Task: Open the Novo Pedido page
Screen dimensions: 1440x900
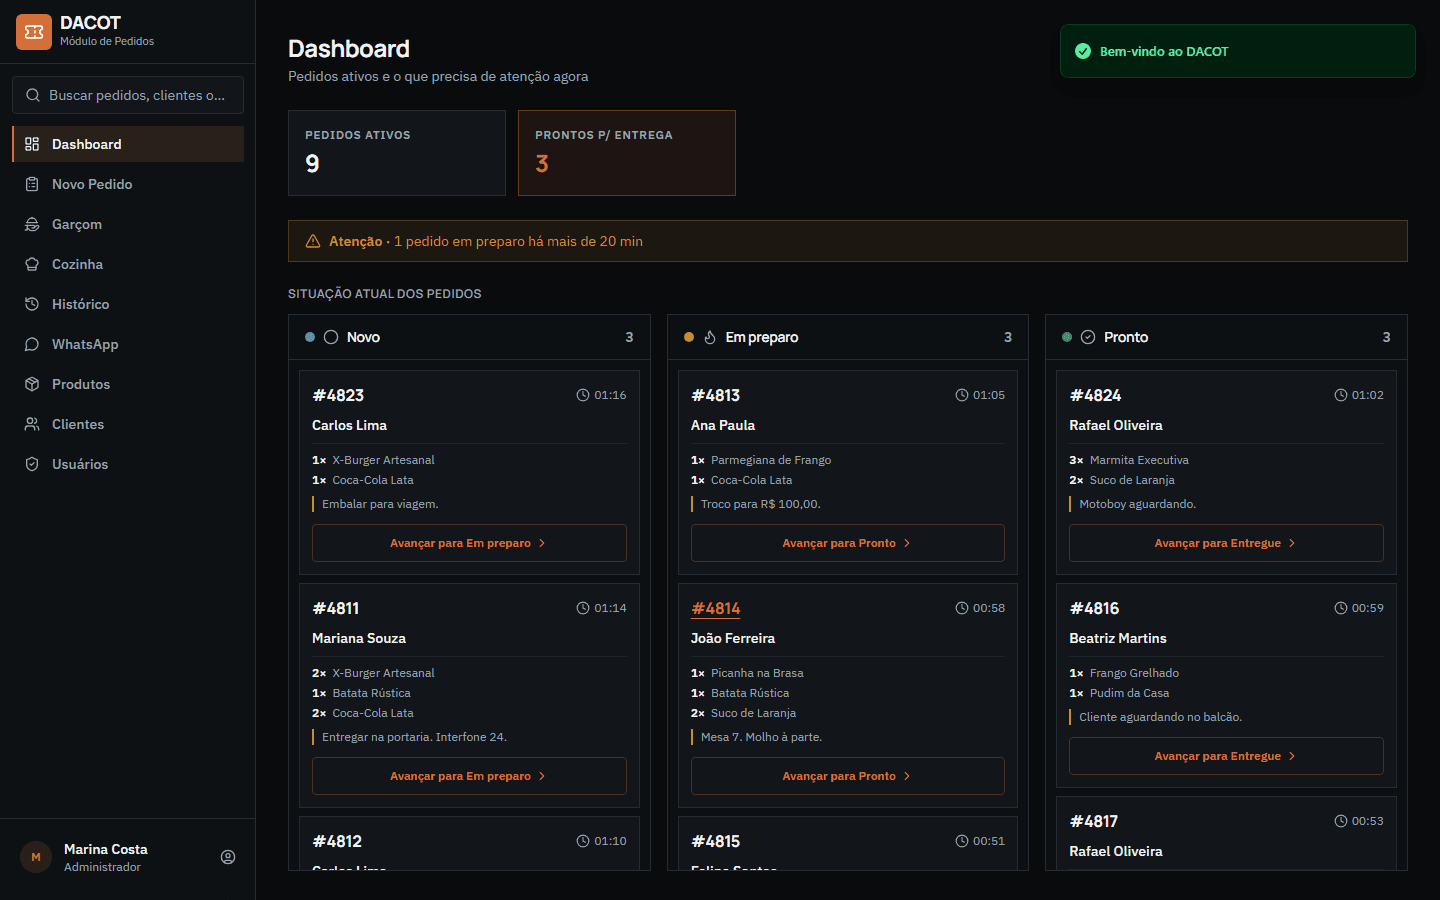Action: click(128, 184)
